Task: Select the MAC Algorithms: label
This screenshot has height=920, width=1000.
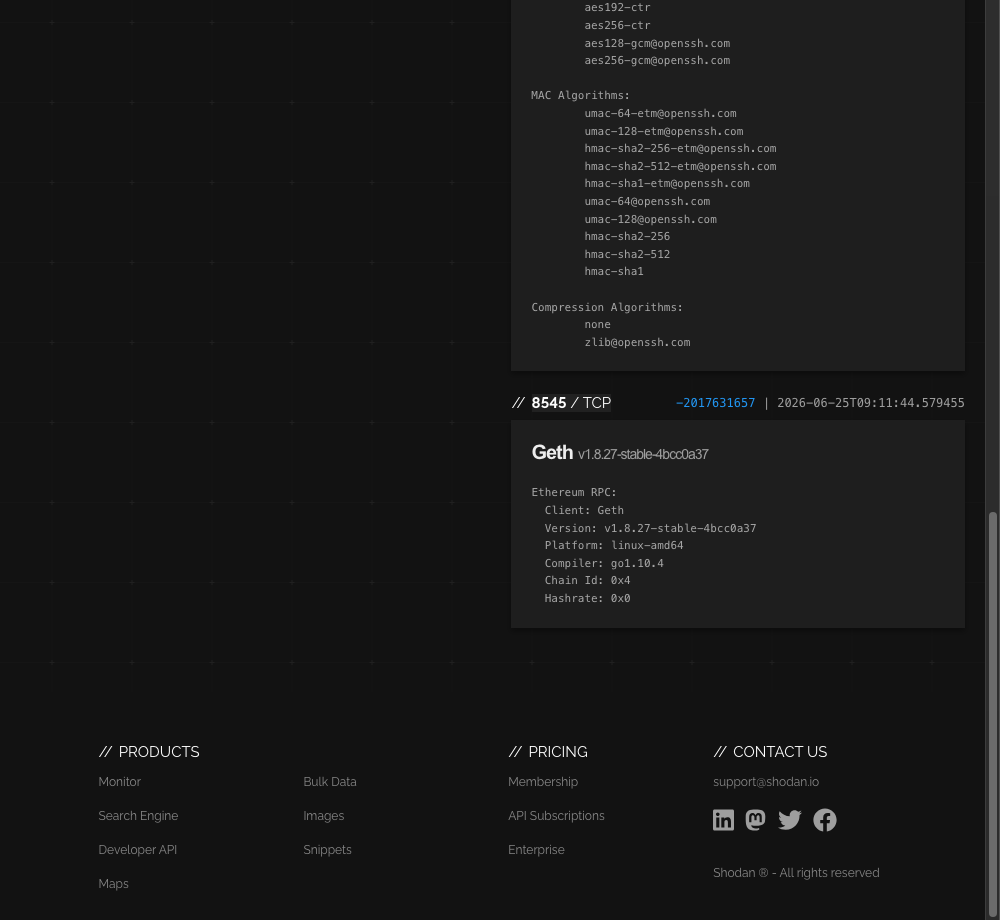Action: click(580, 95)
